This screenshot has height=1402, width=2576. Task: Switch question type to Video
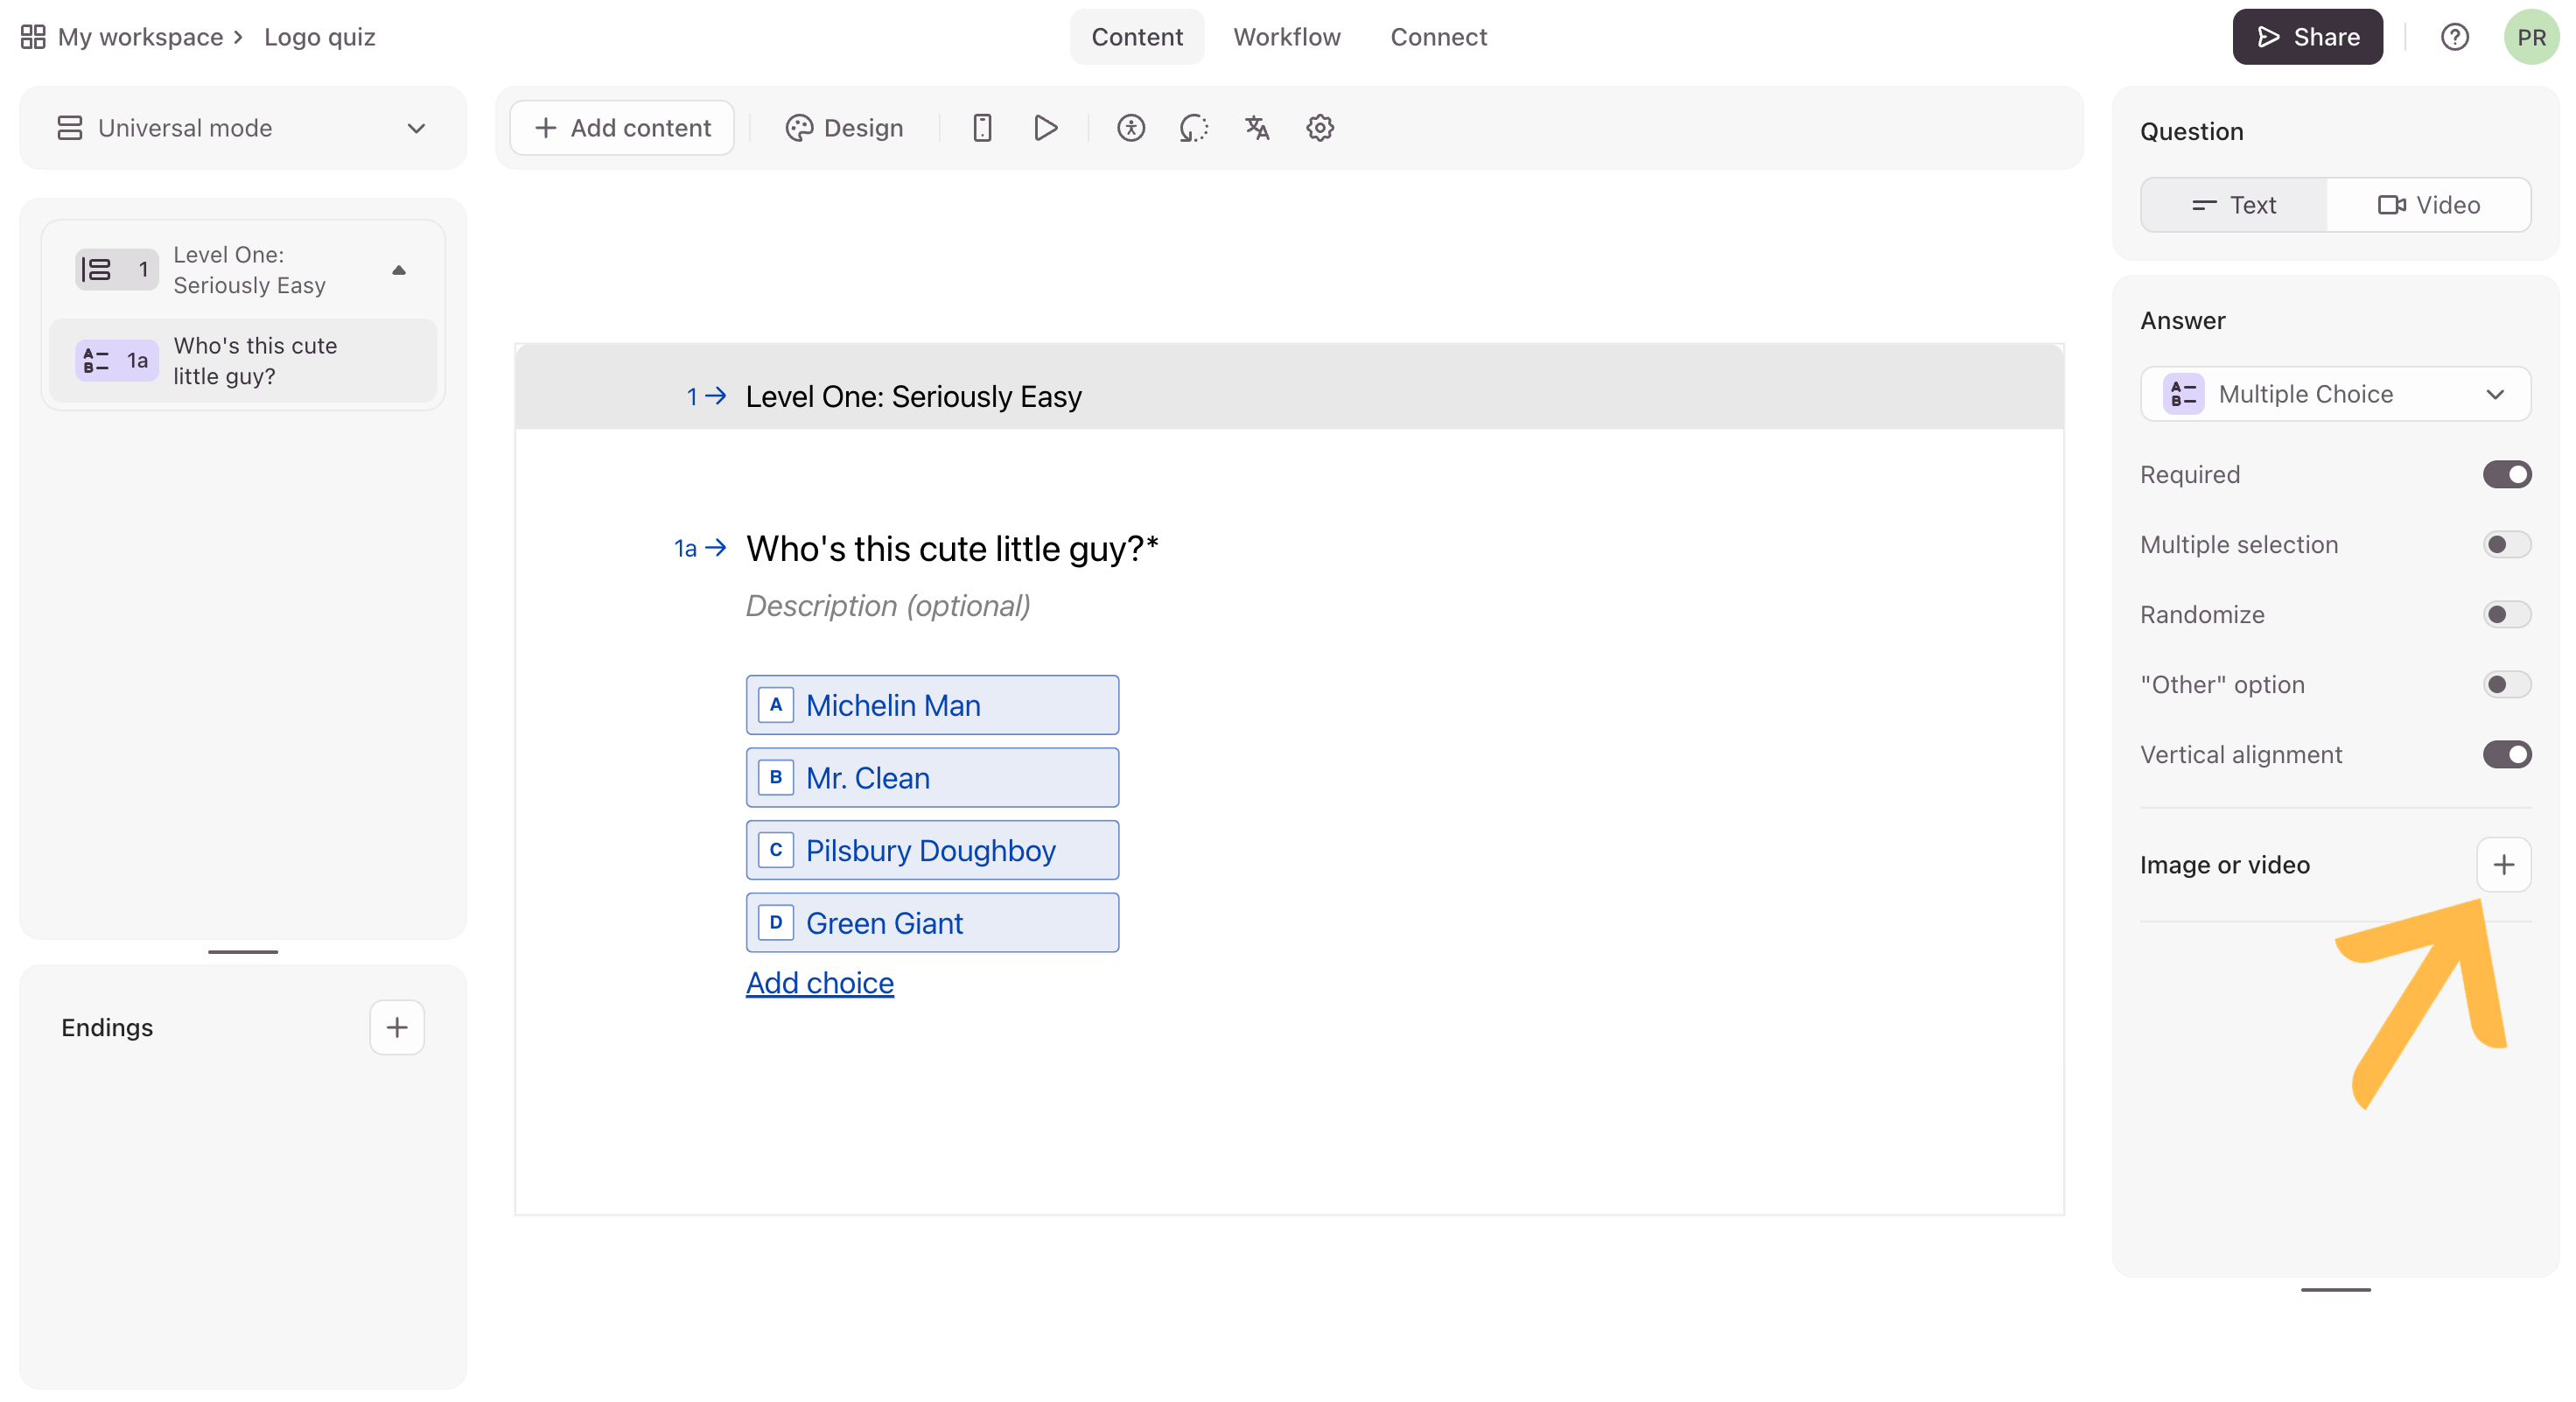(2428, 205)
